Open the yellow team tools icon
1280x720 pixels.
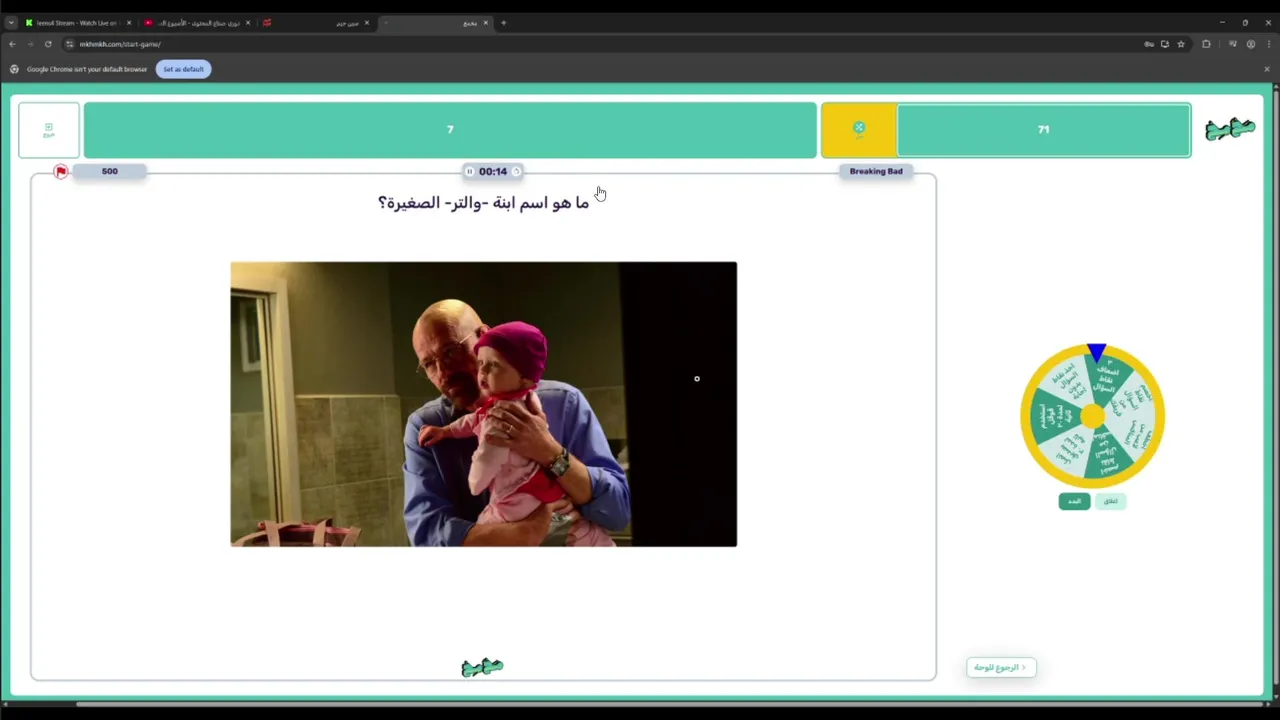(859, 129)
